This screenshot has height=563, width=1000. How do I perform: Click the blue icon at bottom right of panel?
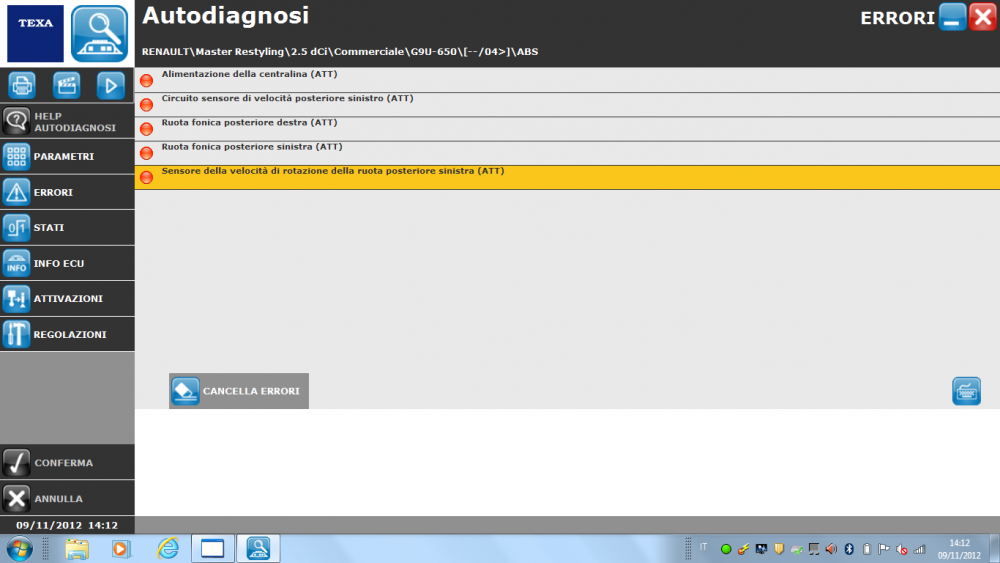[966, 391]
